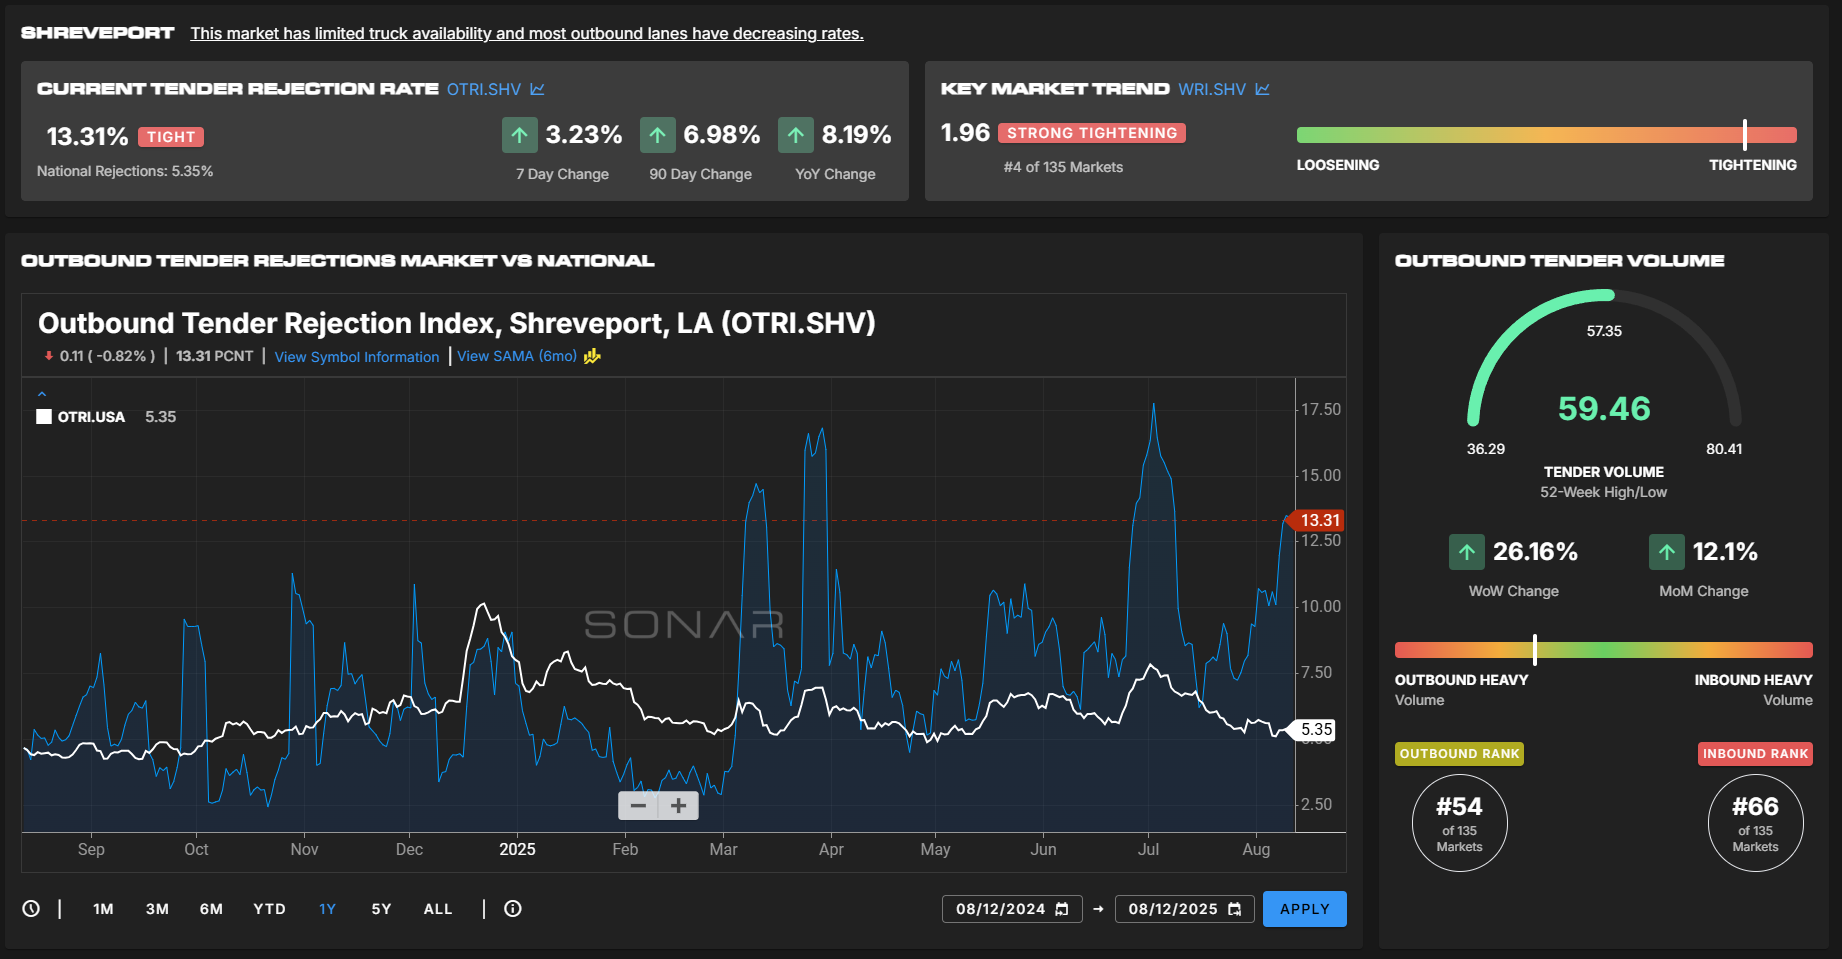
Task: Click the 1.96 market trend value
Action: pos(965,133)
